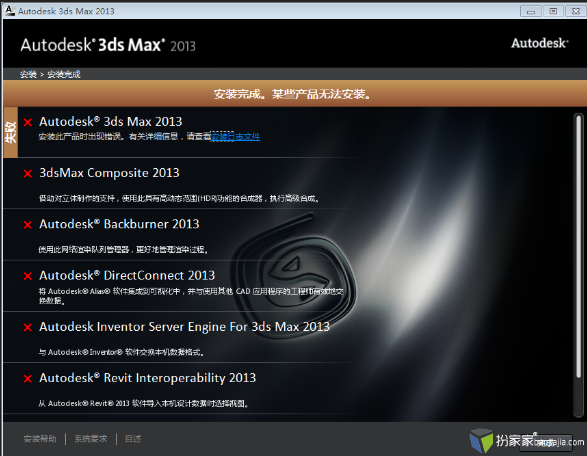Click the failed icon next to Backburner 2013
This screenshot has height=456, width=587.
pos(28,225)
